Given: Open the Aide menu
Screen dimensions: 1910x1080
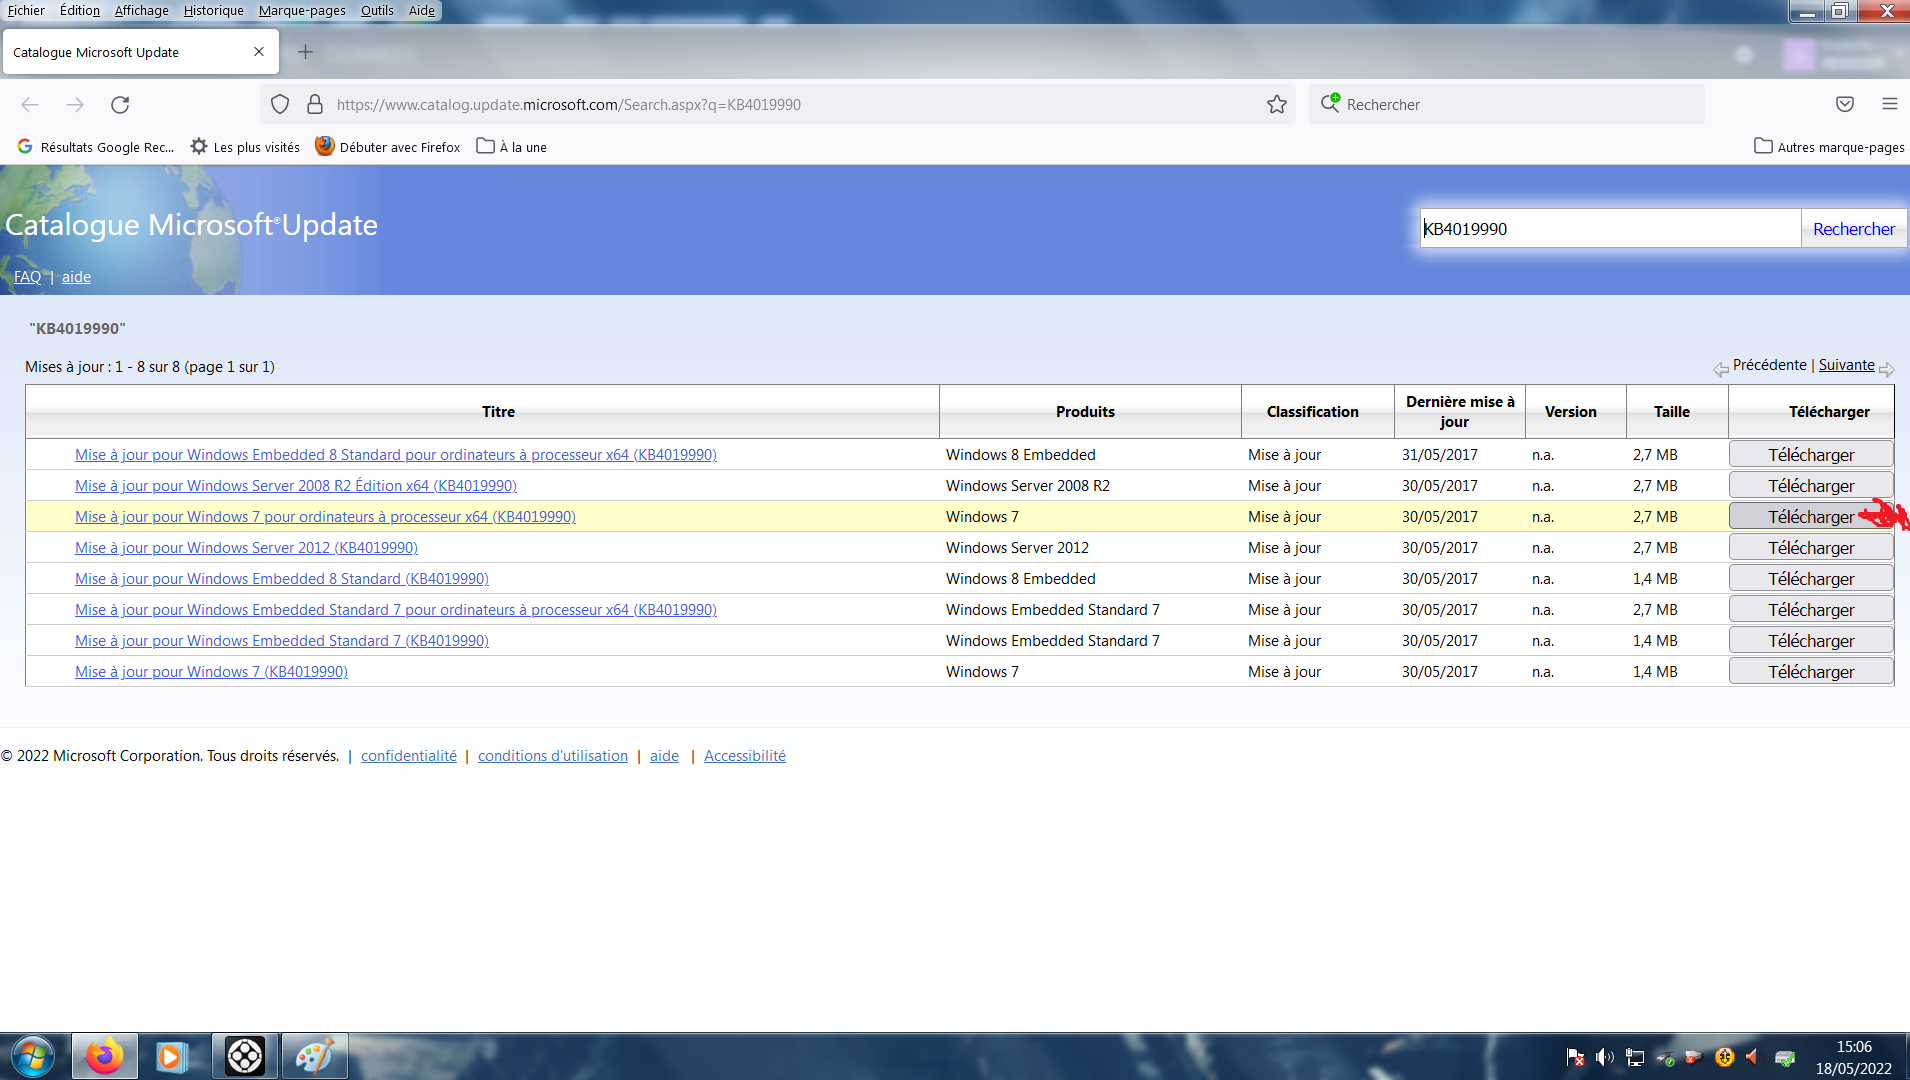Looking at the screenshot, I should click(x=421, y=10).
